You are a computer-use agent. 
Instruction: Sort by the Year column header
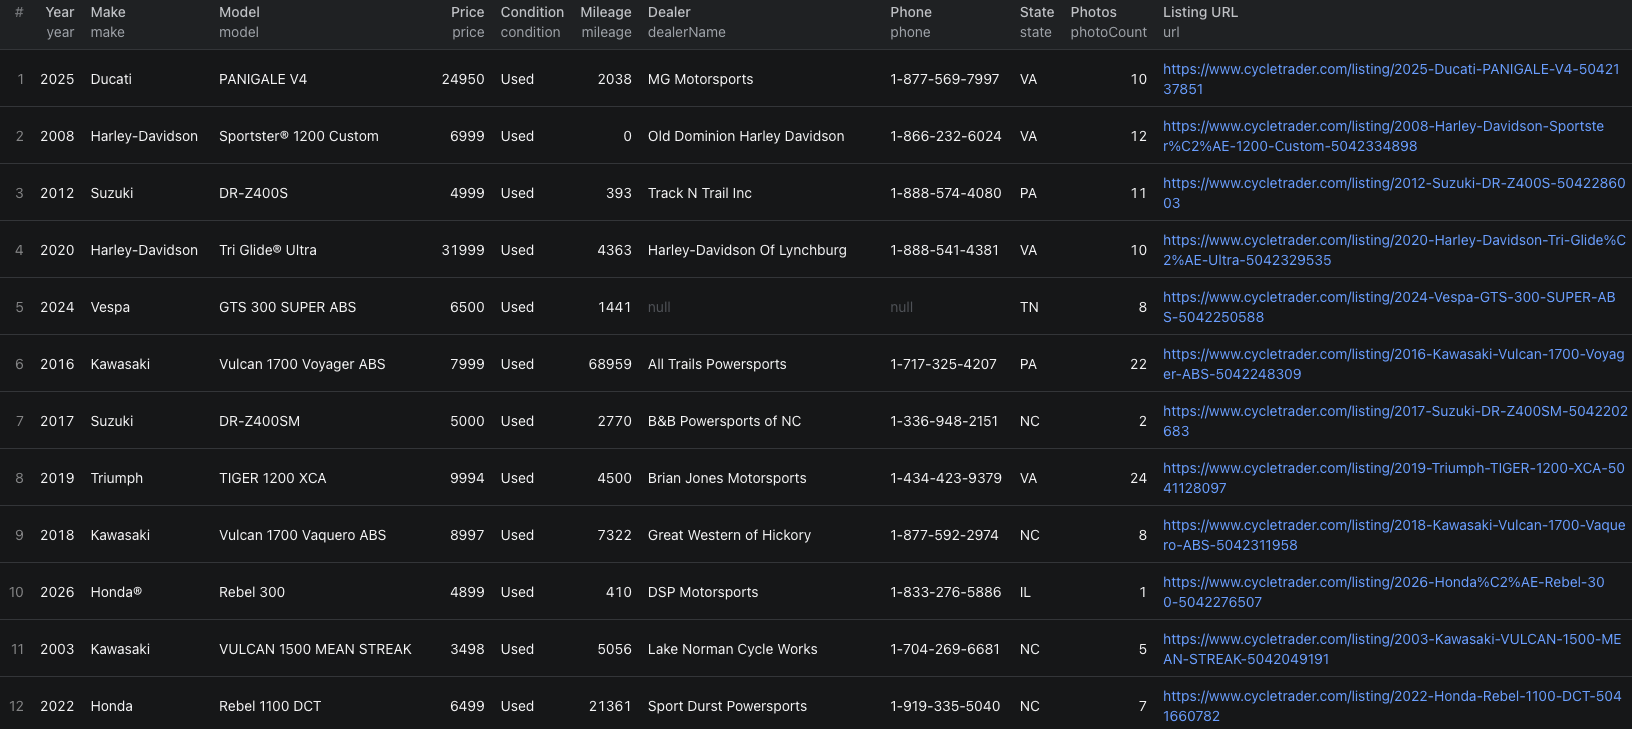[60, 12]
